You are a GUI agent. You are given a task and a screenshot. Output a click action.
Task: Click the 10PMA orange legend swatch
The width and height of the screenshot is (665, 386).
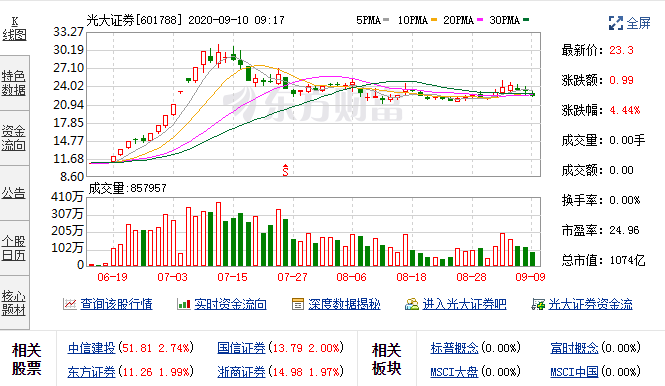click(433, 20)
